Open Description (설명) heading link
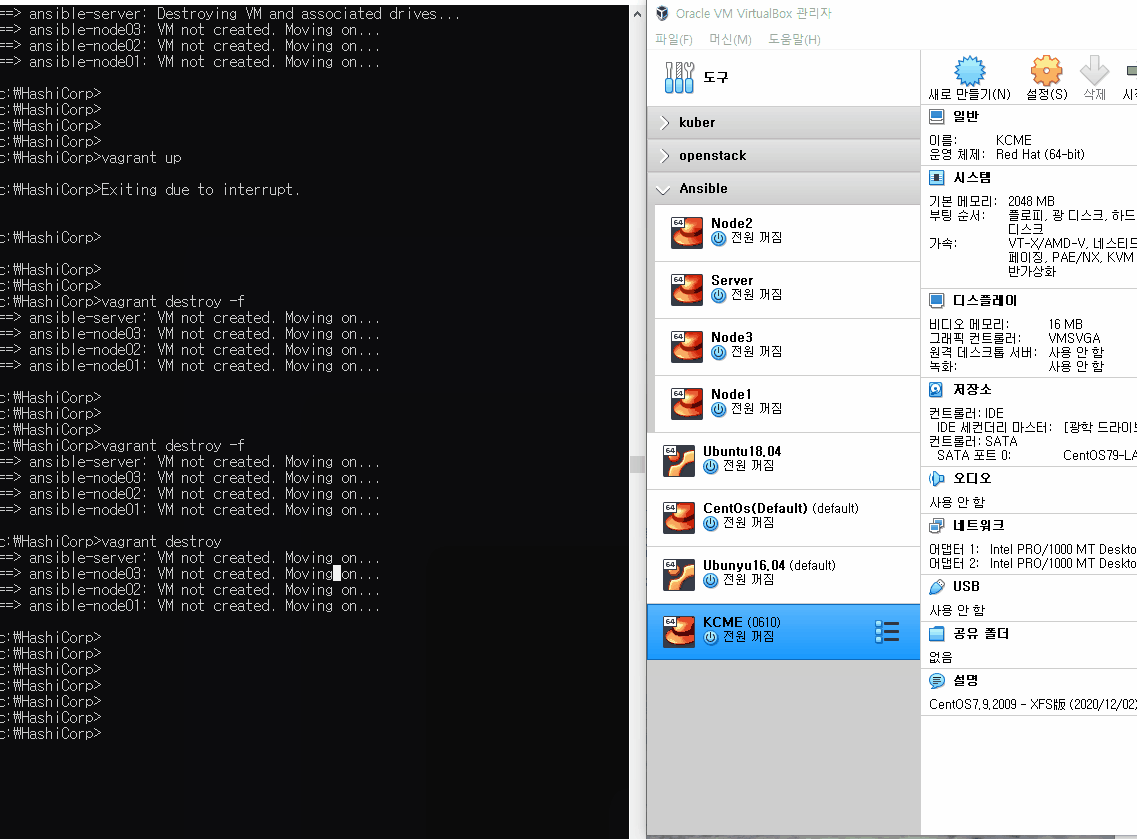Viewport: 1137px width, 839px height. point(965,681)
